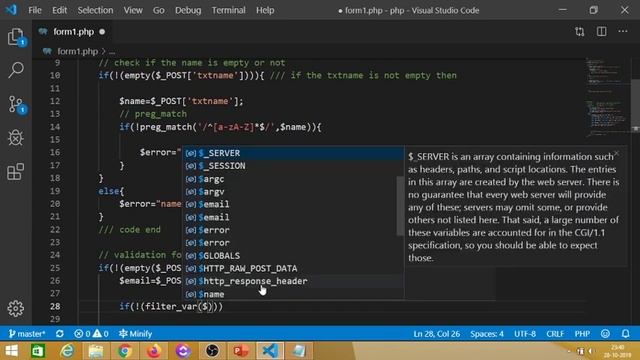The image size is (640, 360).
Task: Select $_SESSION suggestion
Action: [293, 166]
